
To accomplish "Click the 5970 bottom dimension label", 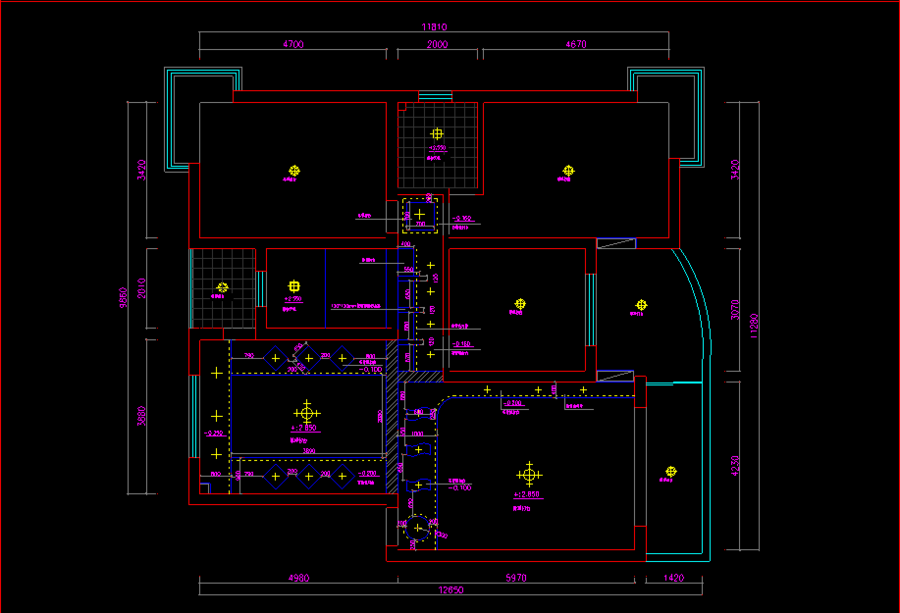I will coord(515,578).
